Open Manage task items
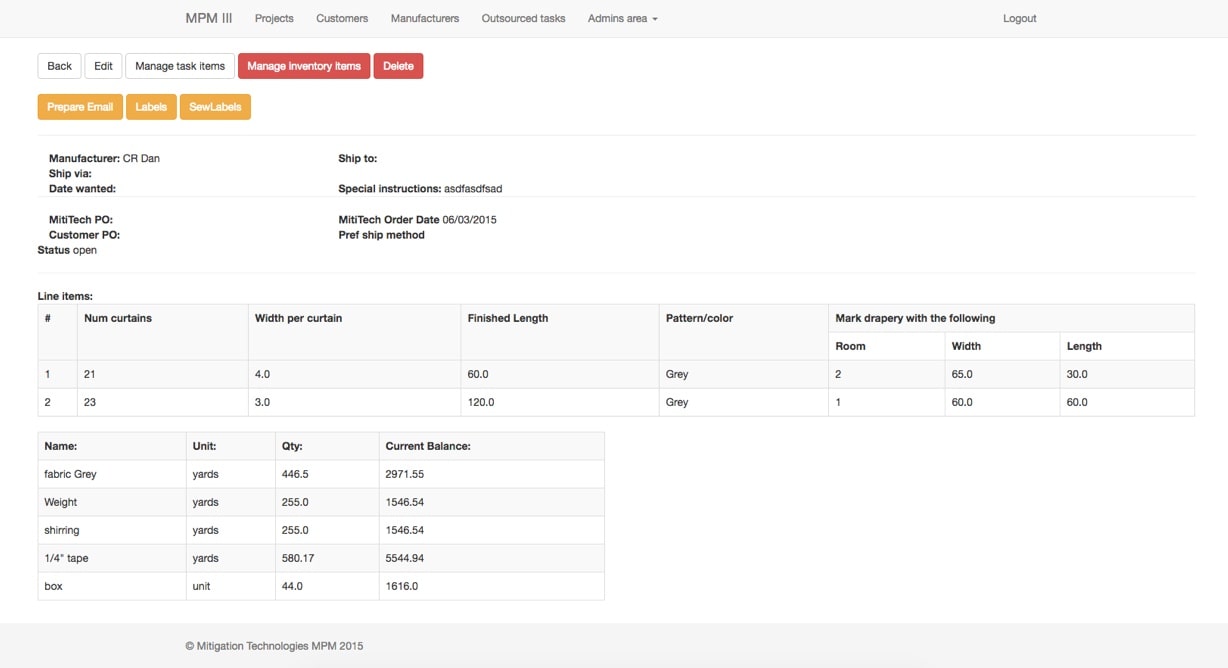This screenshot has height=668, width=1228. pos(180,66)
